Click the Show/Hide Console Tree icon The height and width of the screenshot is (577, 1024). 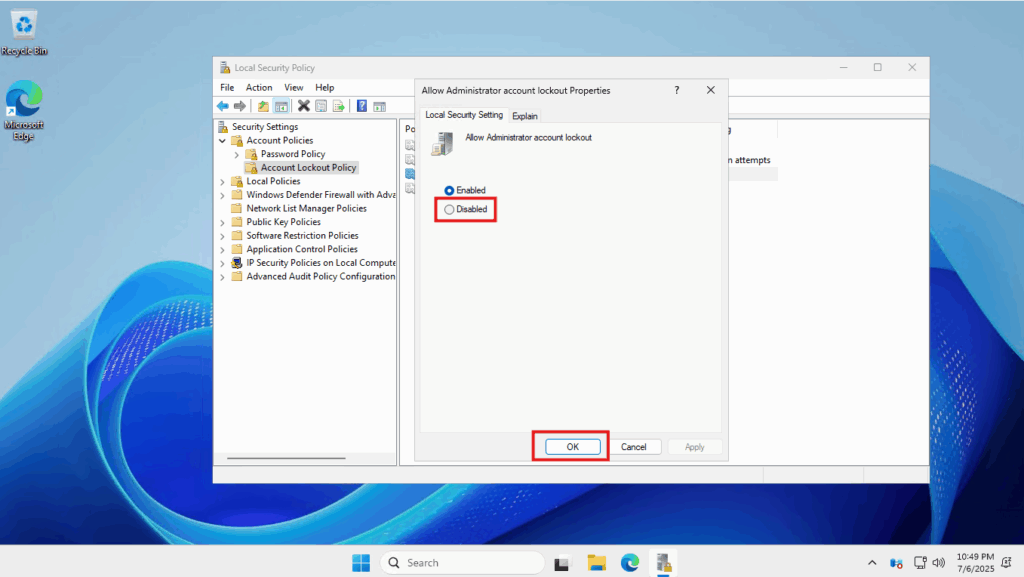(x=281, y=106)
